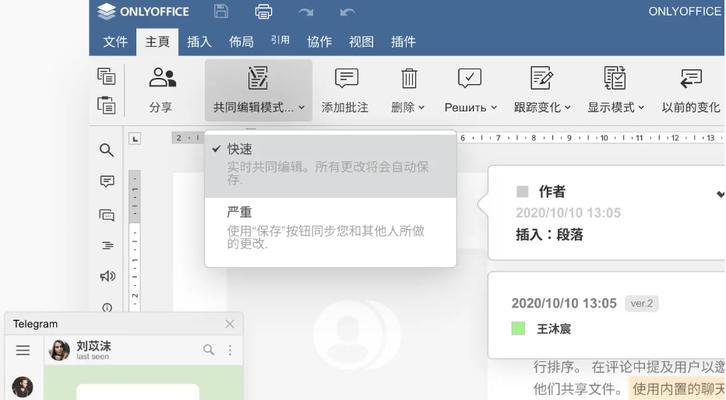Screen dimensions: 726x400
Task: Switch to 插件 plugins tab
Action: point(403,42)
